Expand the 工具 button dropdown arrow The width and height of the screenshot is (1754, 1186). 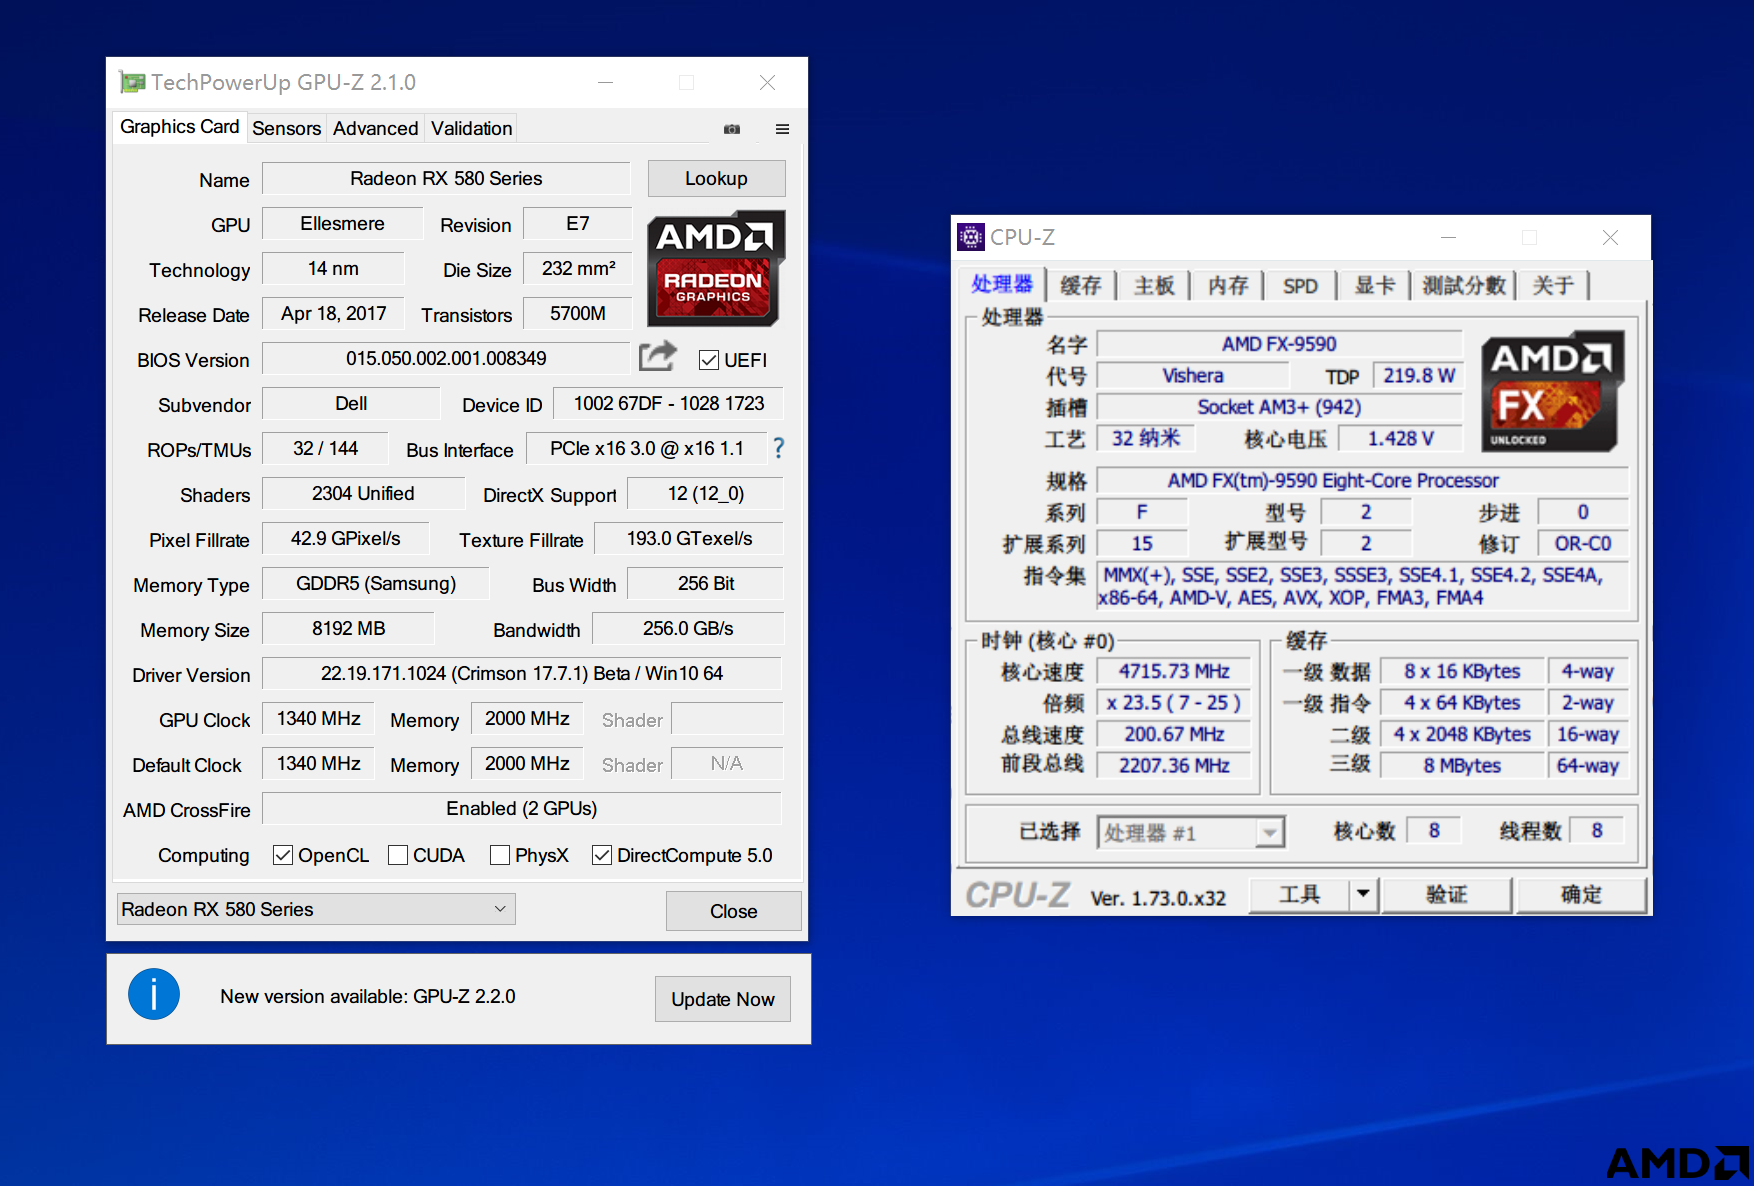pos(1363,894)
